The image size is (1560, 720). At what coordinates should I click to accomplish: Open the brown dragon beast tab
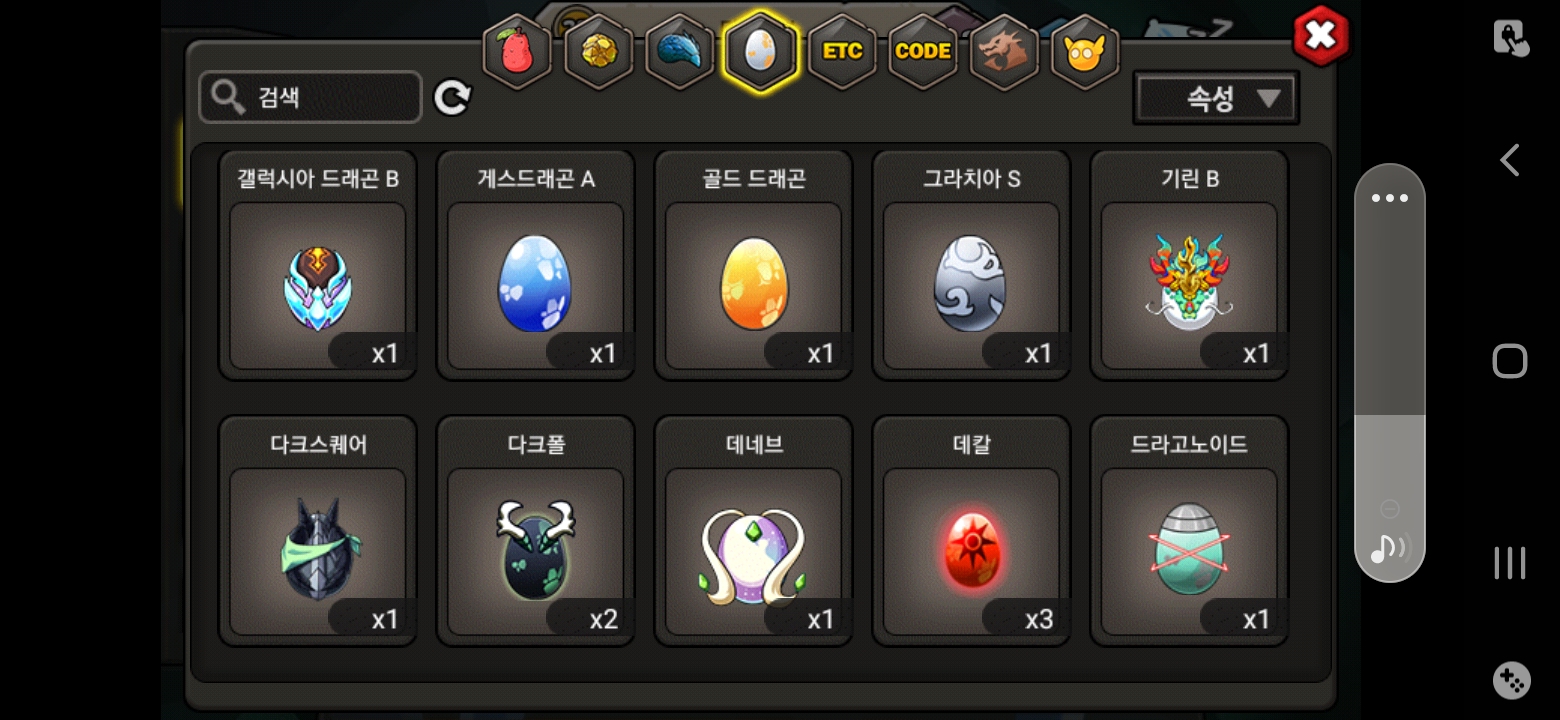[1004, 52]
